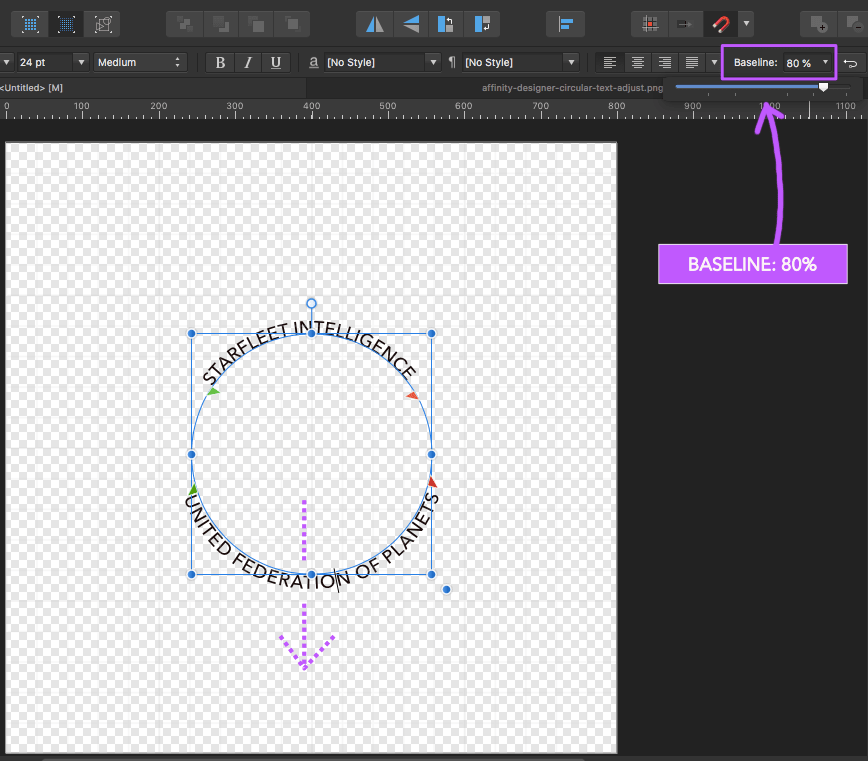Switch to the <Untitled> [M] document tab
Viewport: 868px width, 761px height.
pyautogui.click(x=32, y=88)
